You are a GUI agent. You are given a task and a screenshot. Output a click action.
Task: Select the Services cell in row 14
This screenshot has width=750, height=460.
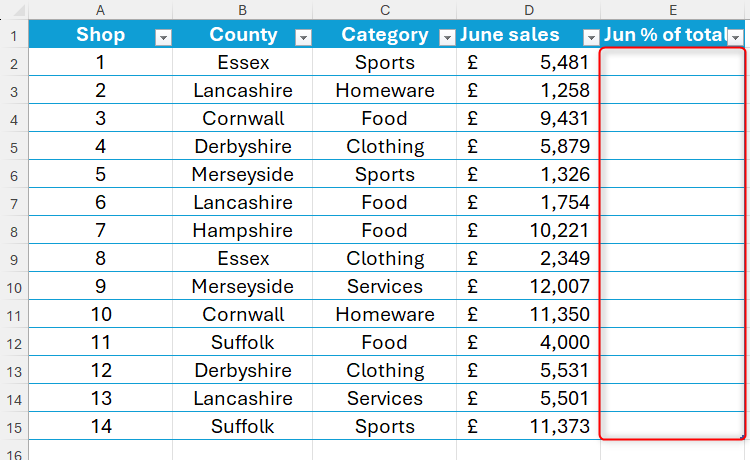(385, 398)
